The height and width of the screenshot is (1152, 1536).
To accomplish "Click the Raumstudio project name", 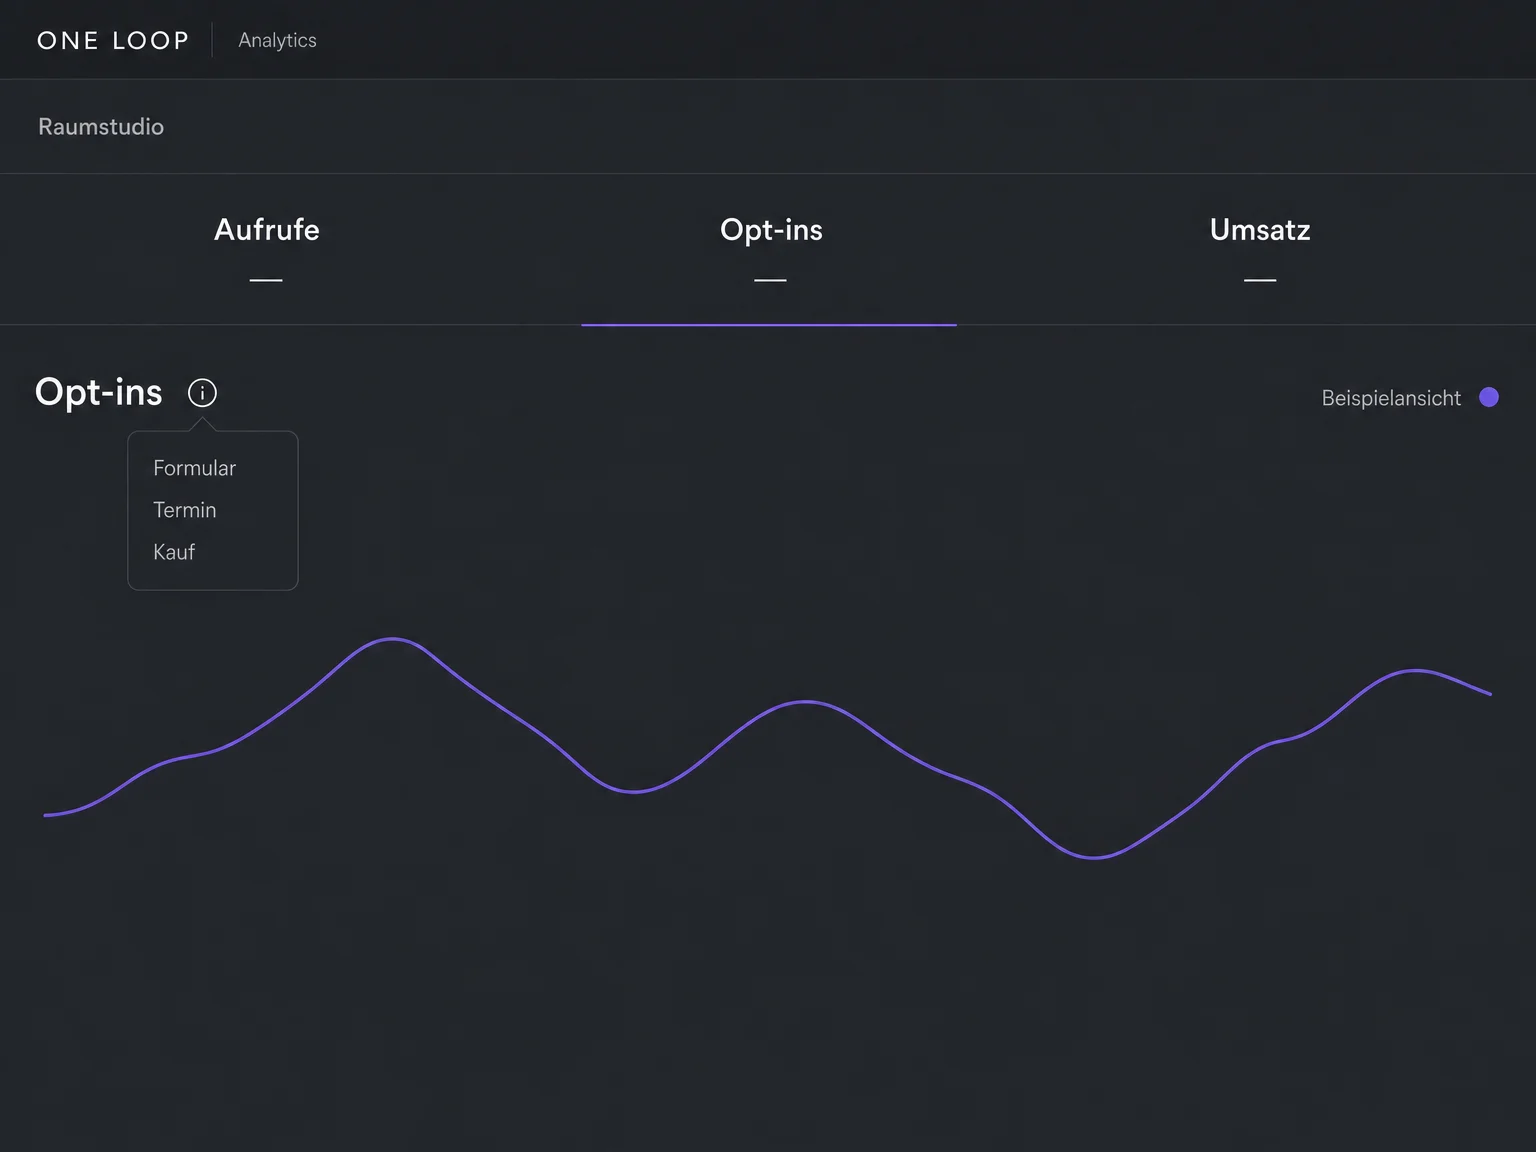I will tap(101, 127).
